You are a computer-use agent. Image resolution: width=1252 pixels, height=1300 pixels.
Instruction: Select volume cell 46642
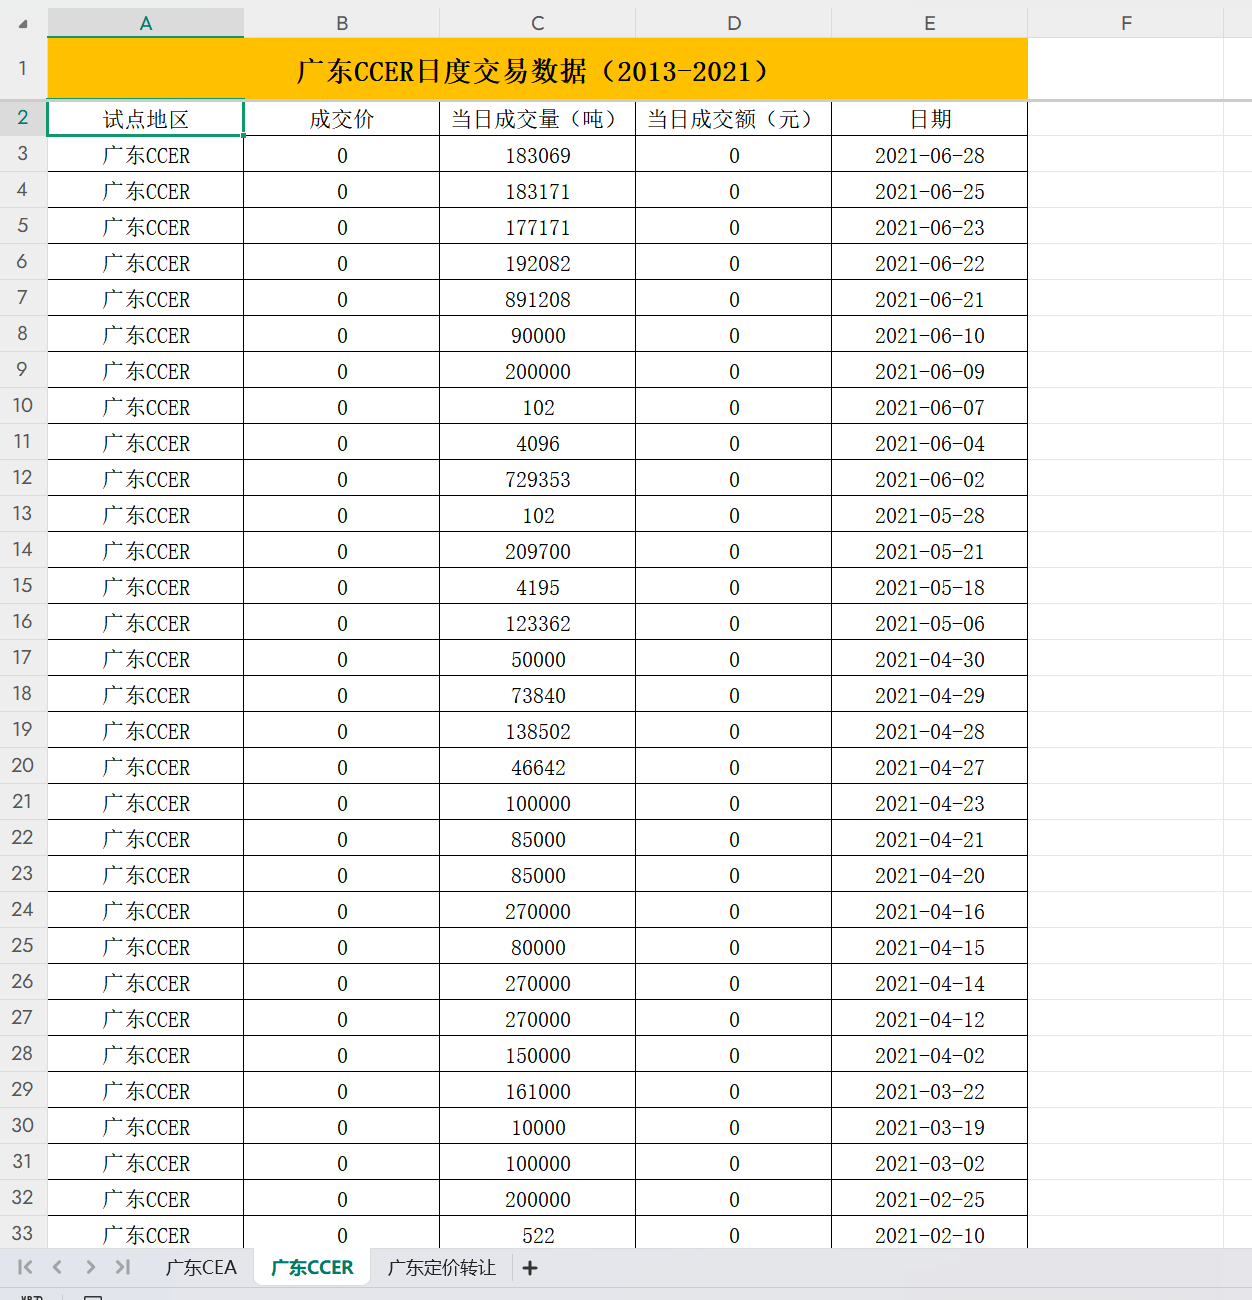tap(538, 767)
